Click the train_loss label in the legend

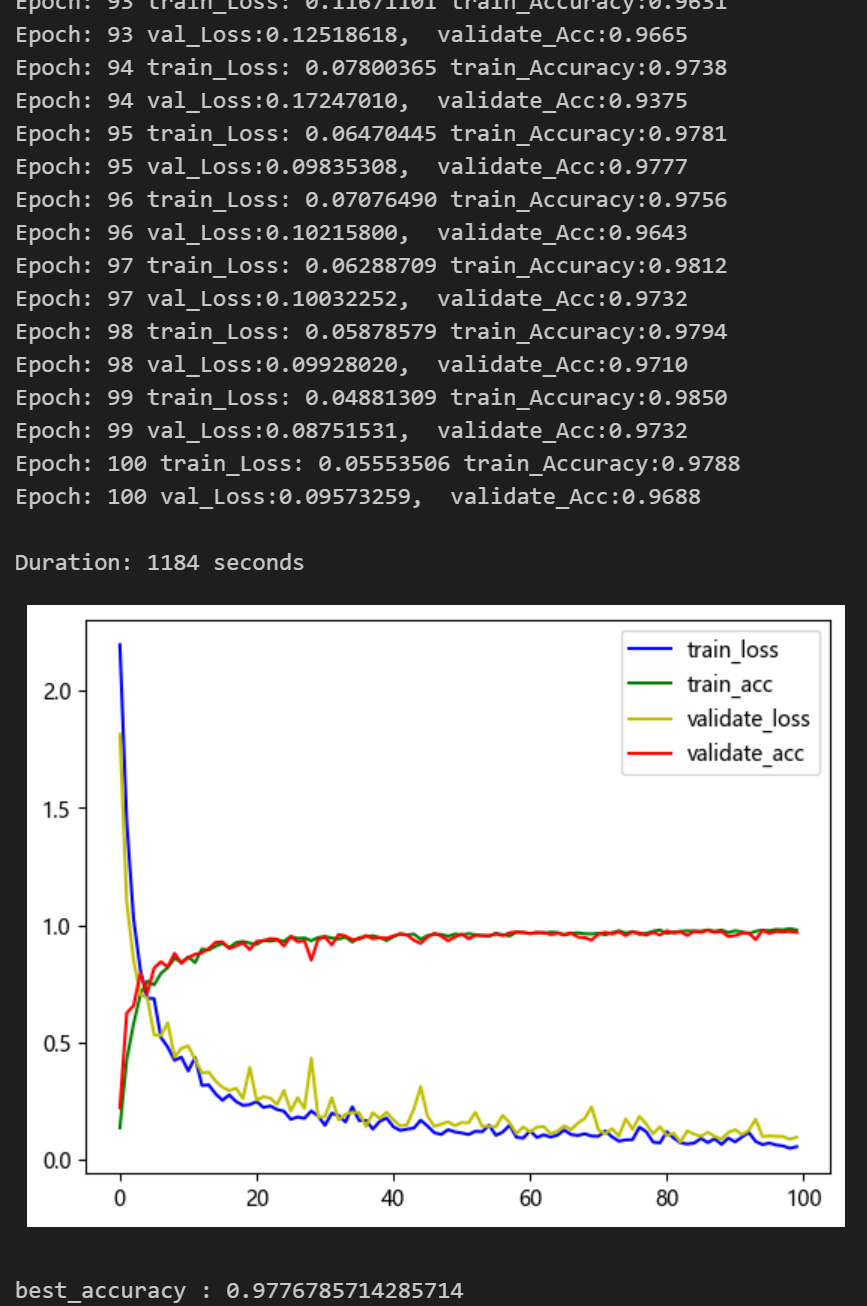click(x=732, y=650)
